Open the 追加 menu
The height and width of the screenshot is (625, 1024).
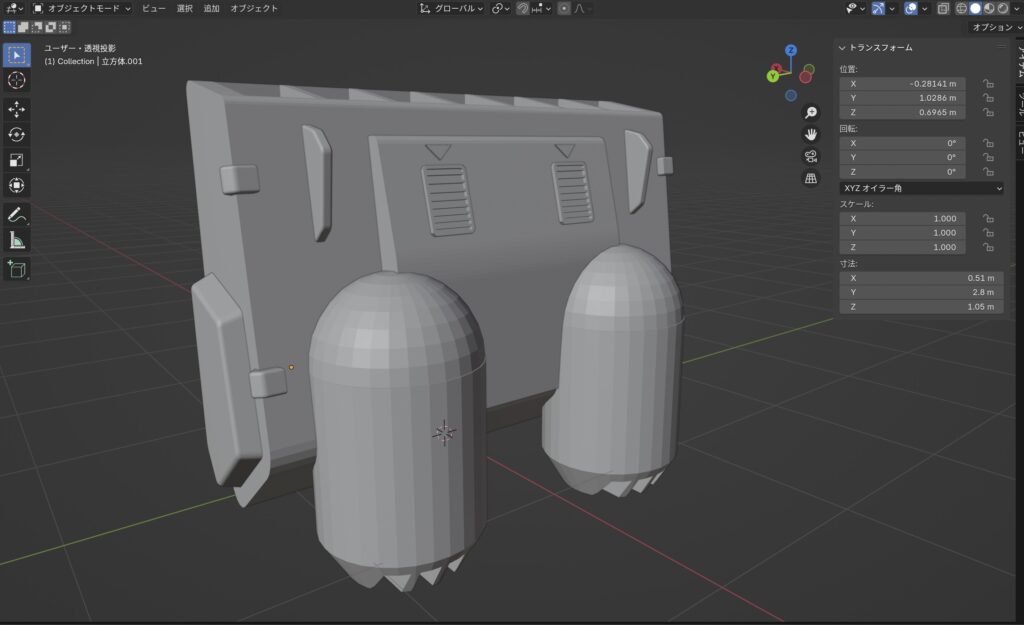pyautogui.click(x=211, y=8)
